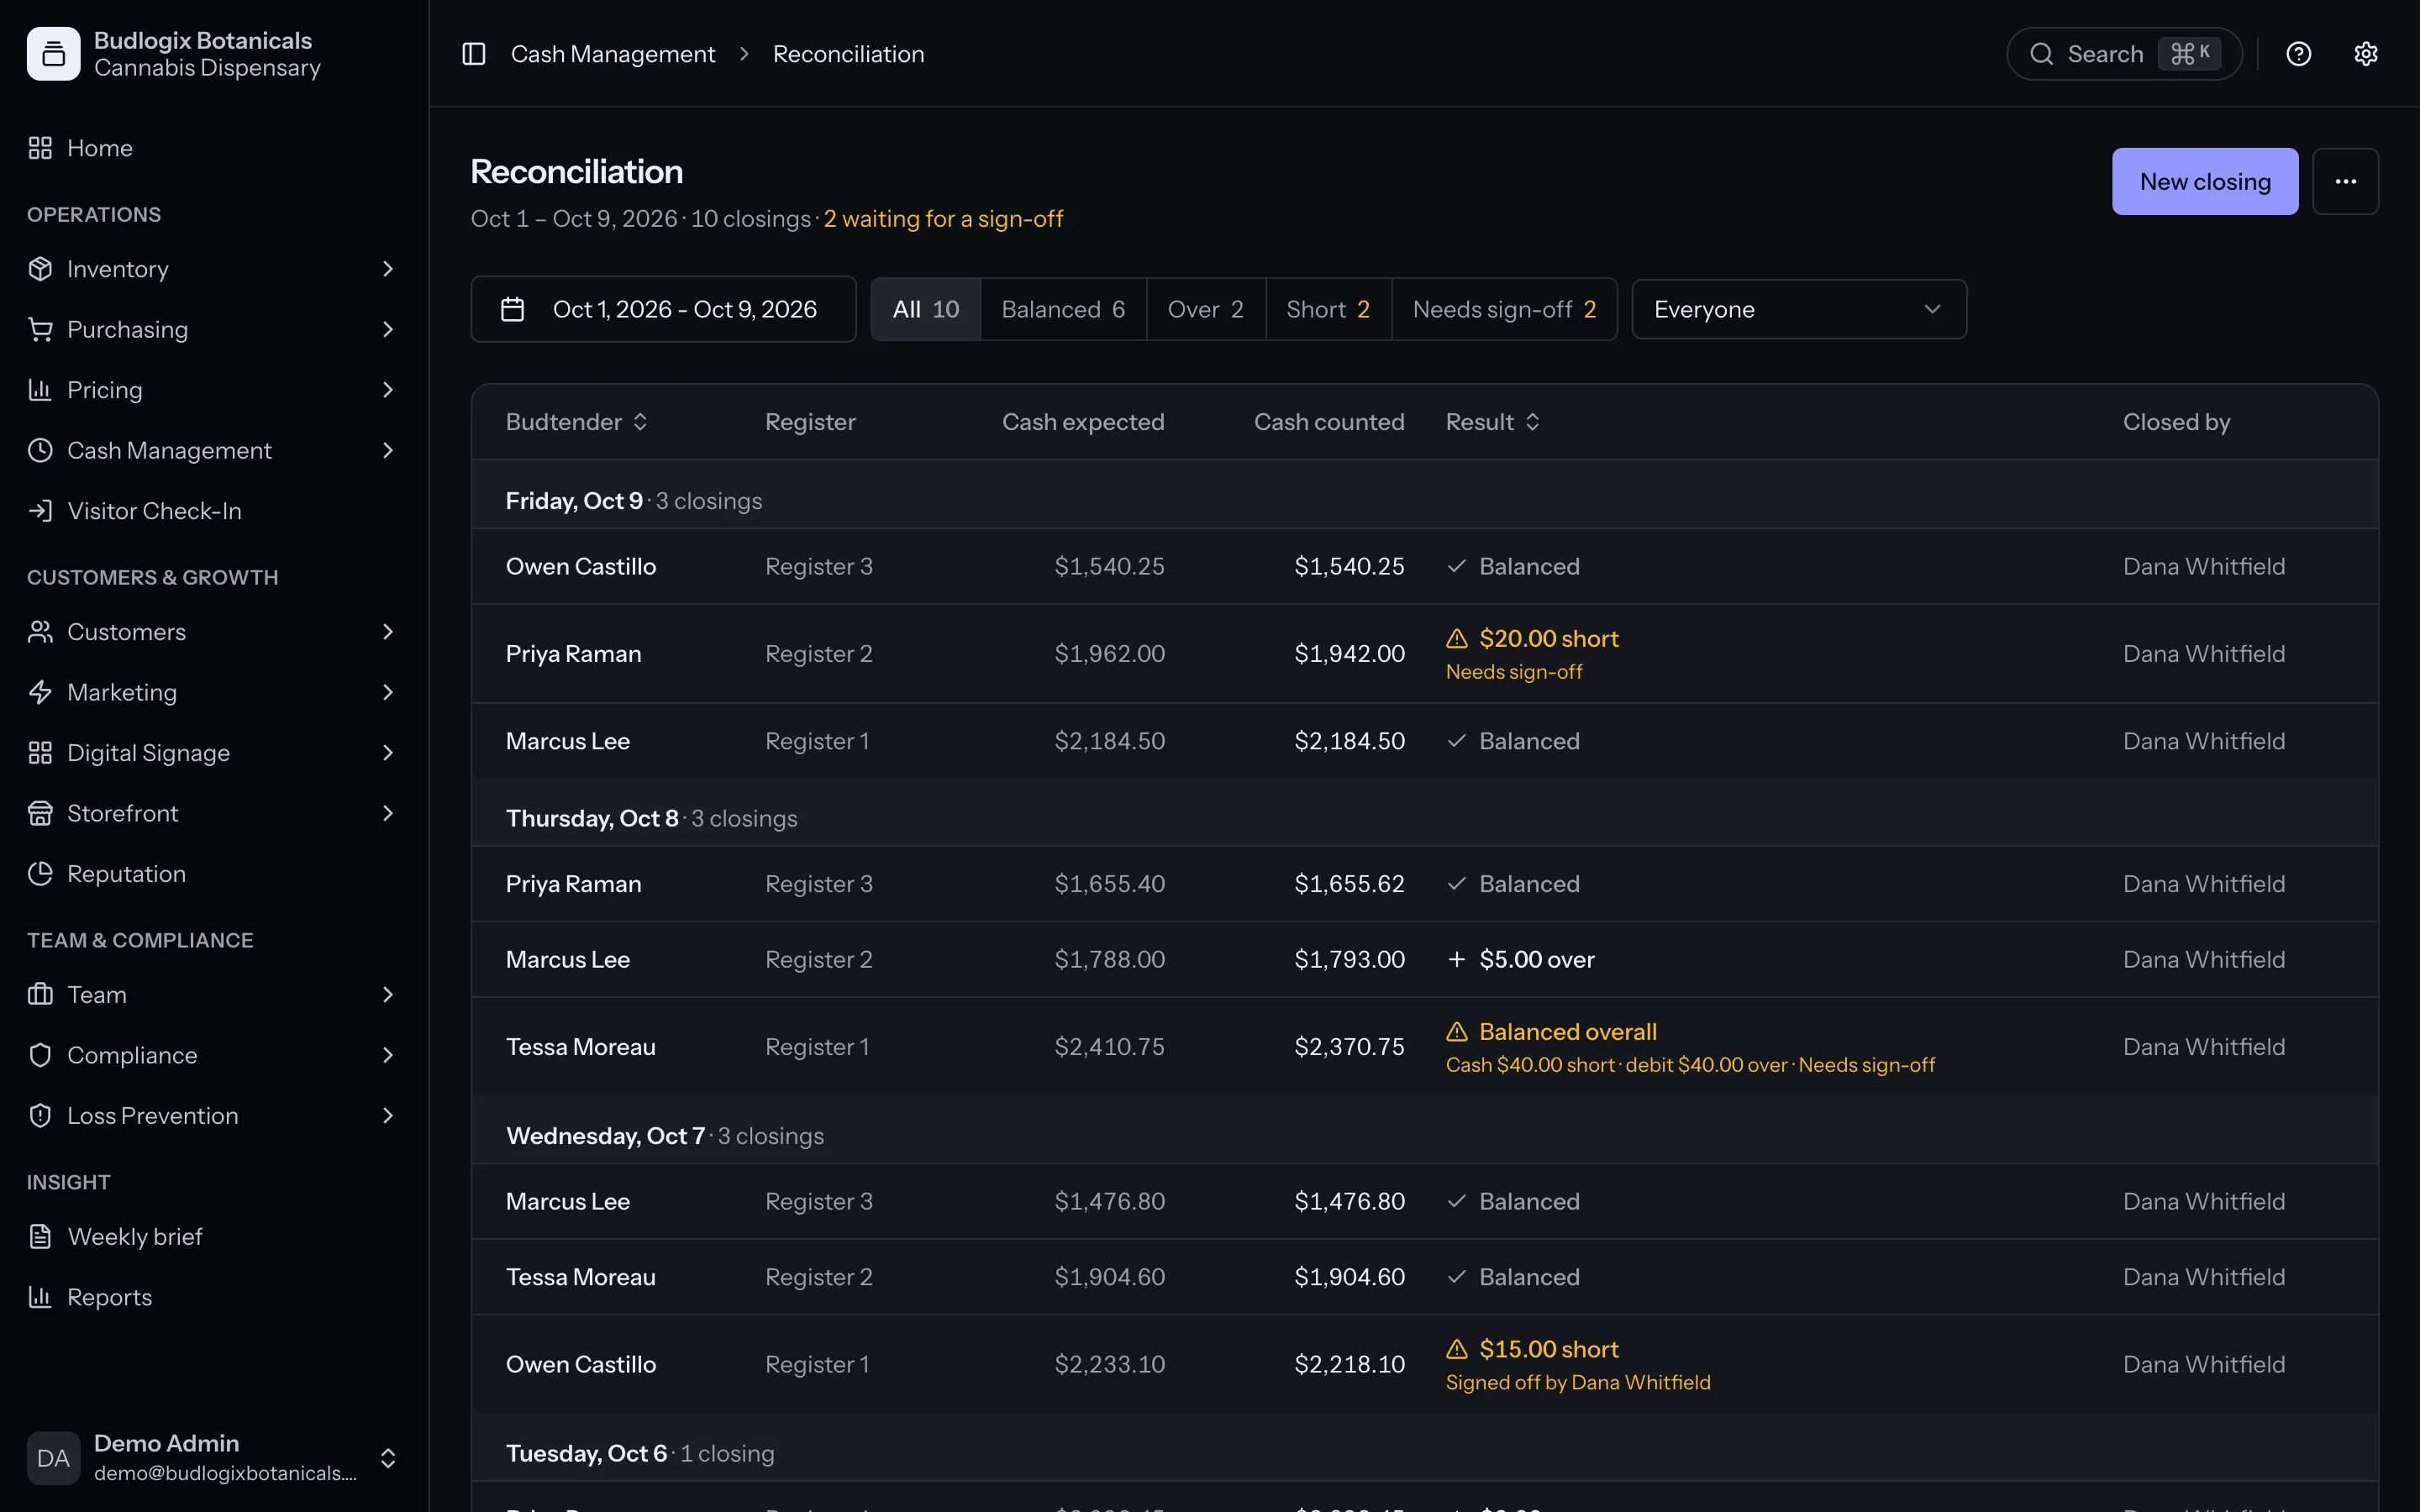Select the All 10 filter tab
Screen dimensions: 2420x1512
point(926,309)
